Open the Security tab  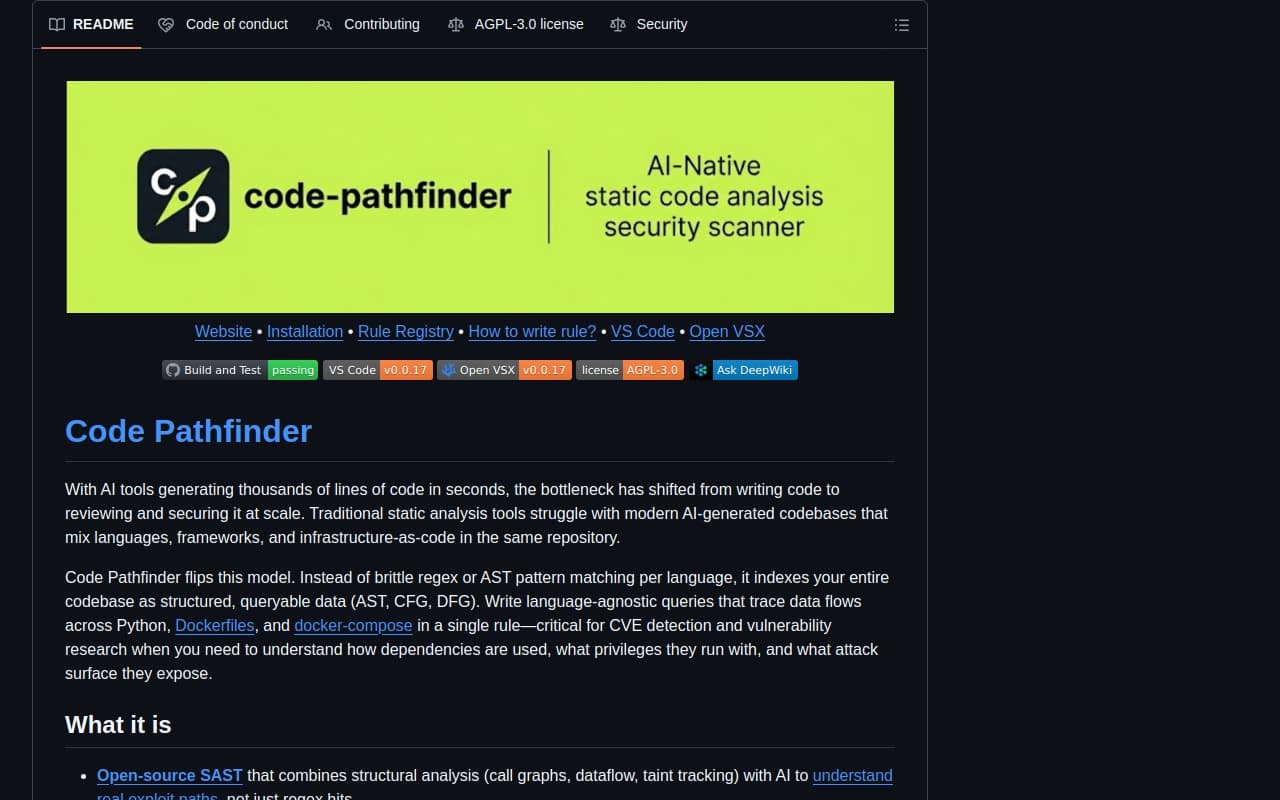click(661, 24)
